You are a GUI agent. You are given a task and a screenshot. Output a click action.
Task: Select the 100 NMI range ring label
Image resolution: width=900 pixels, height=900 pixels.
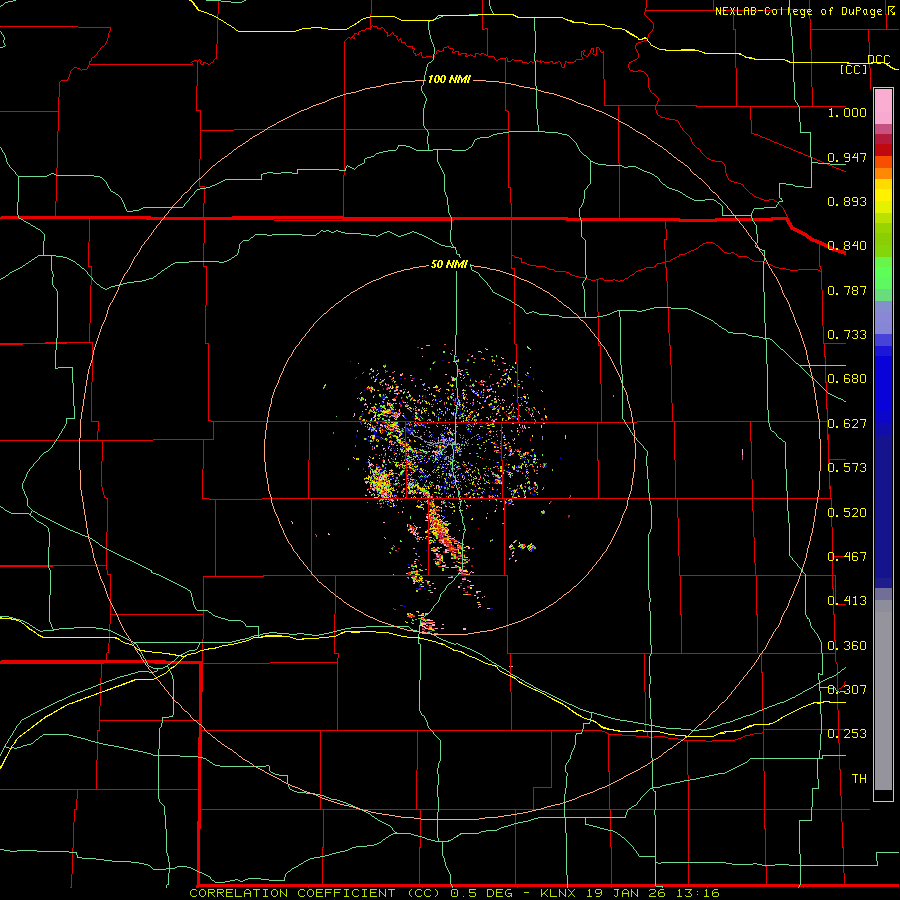coord(449,79)
